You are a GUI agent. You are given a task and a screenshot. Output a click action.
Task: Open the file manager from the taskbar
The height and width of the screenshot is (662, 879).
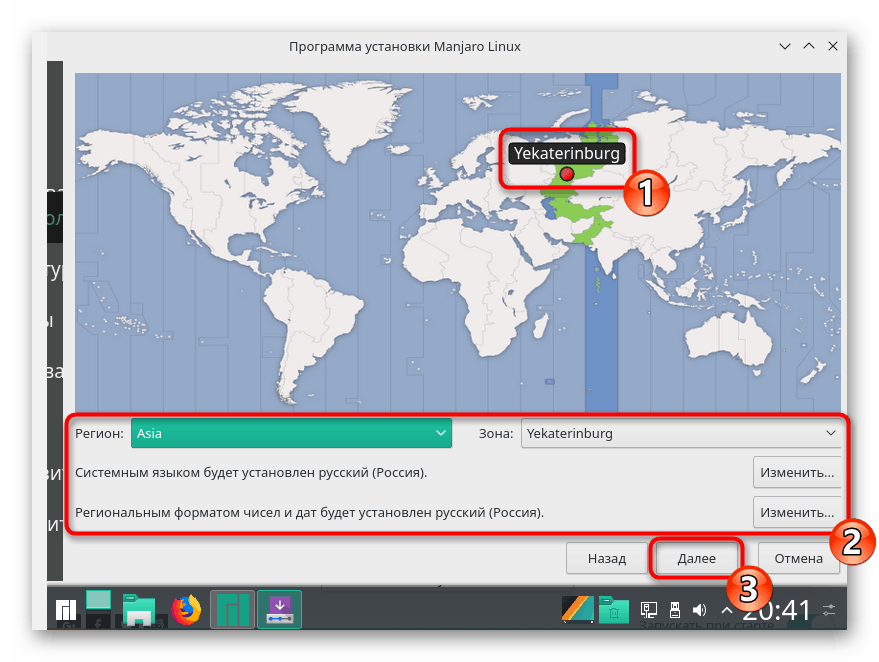pyautogui.click(x=138, y=609)
